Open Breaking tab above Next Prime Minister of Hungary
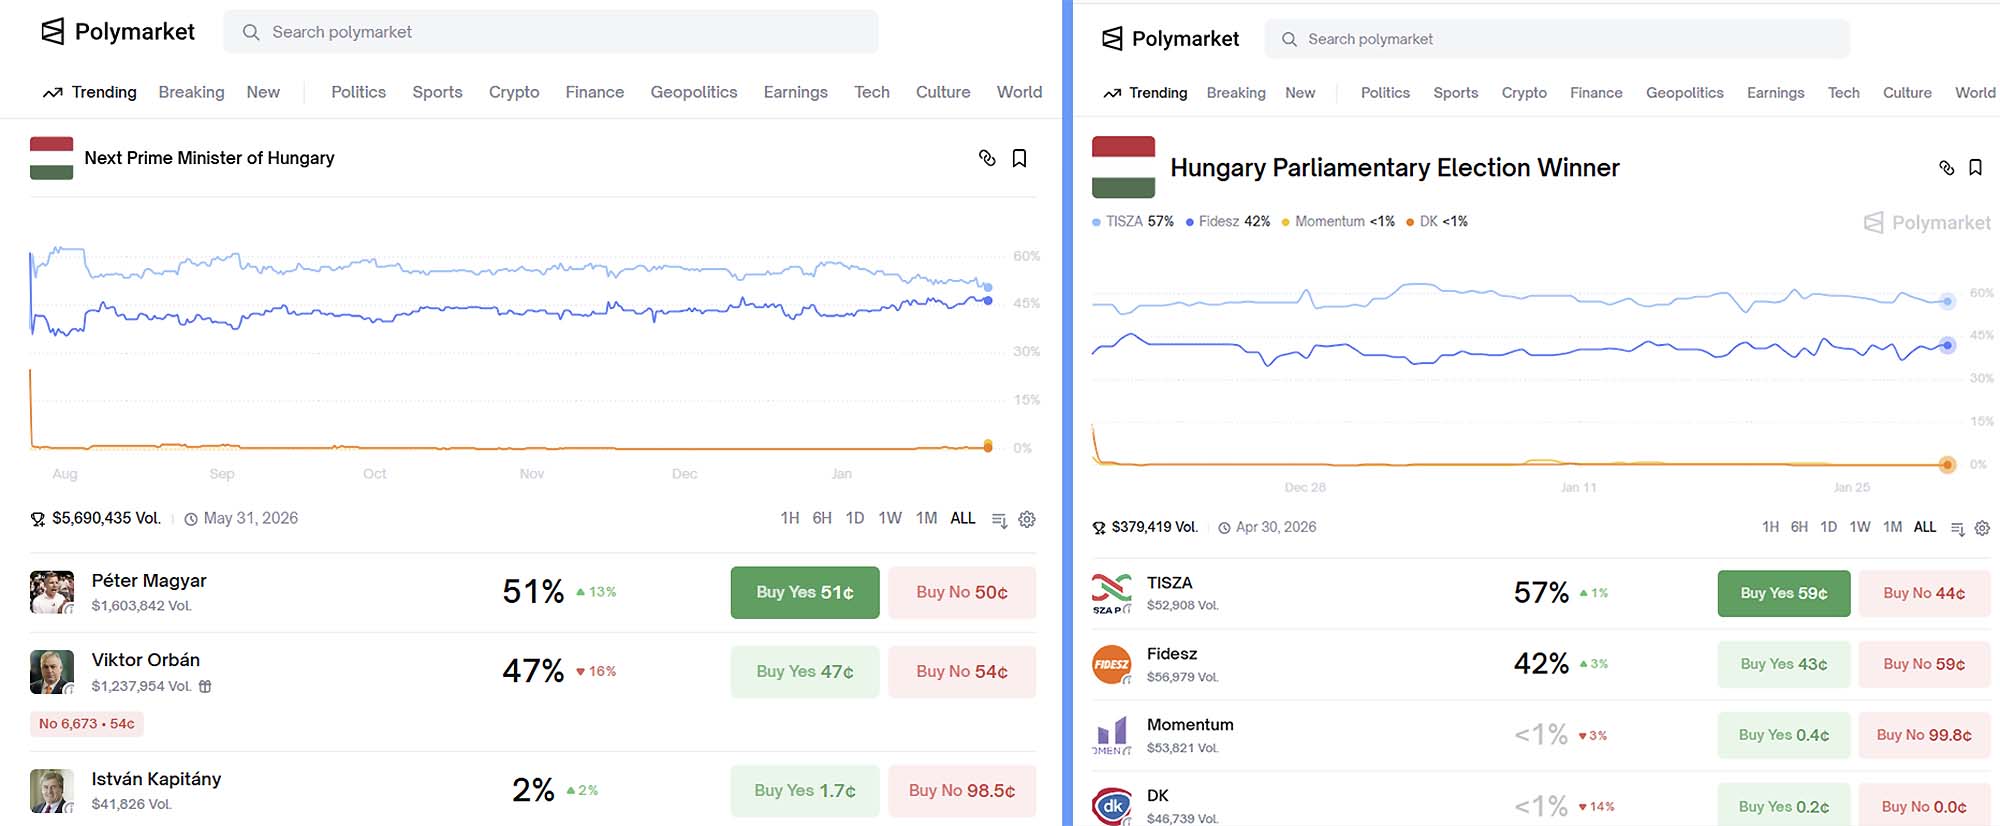The height and width of the screenshot is (826, 2000). click(191, 92)
